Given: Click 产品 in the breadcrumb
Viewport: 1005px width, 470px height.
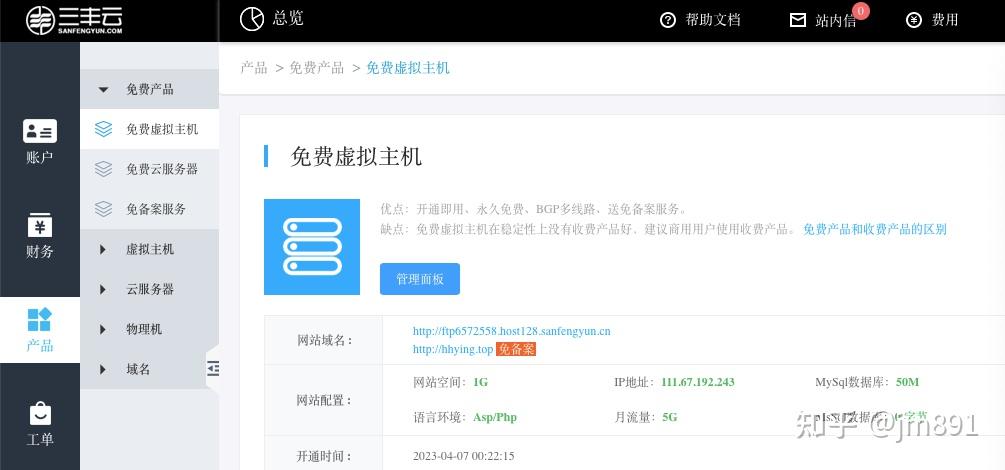Looking at the screenshot, I should (254, 68).
